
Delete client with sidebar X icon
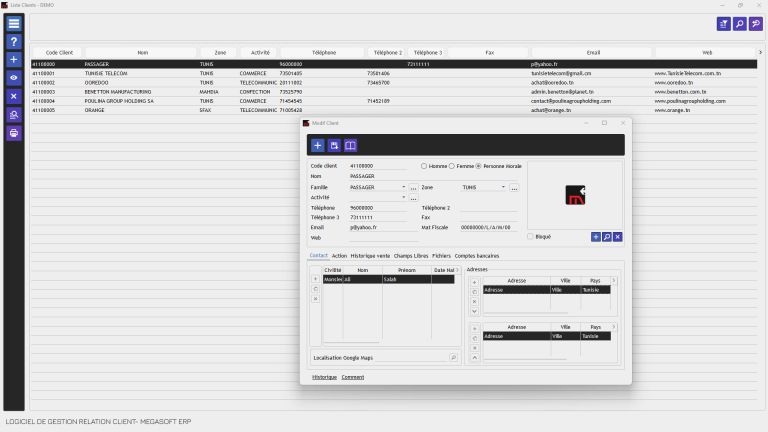(x=14, y=96)
